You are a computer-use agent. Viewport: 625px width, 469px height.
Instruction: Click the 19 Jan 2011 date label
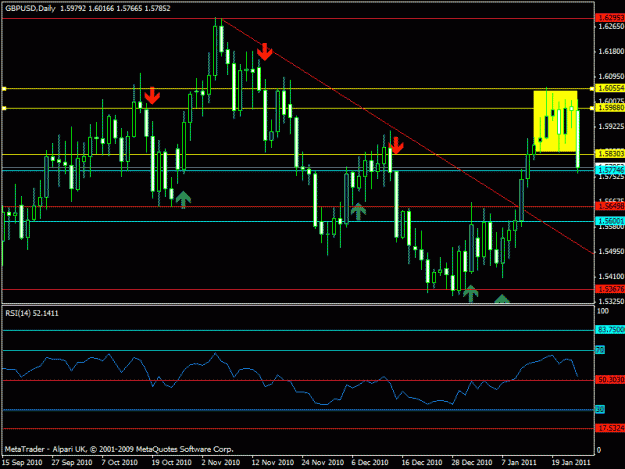click(x=571, y=463)
